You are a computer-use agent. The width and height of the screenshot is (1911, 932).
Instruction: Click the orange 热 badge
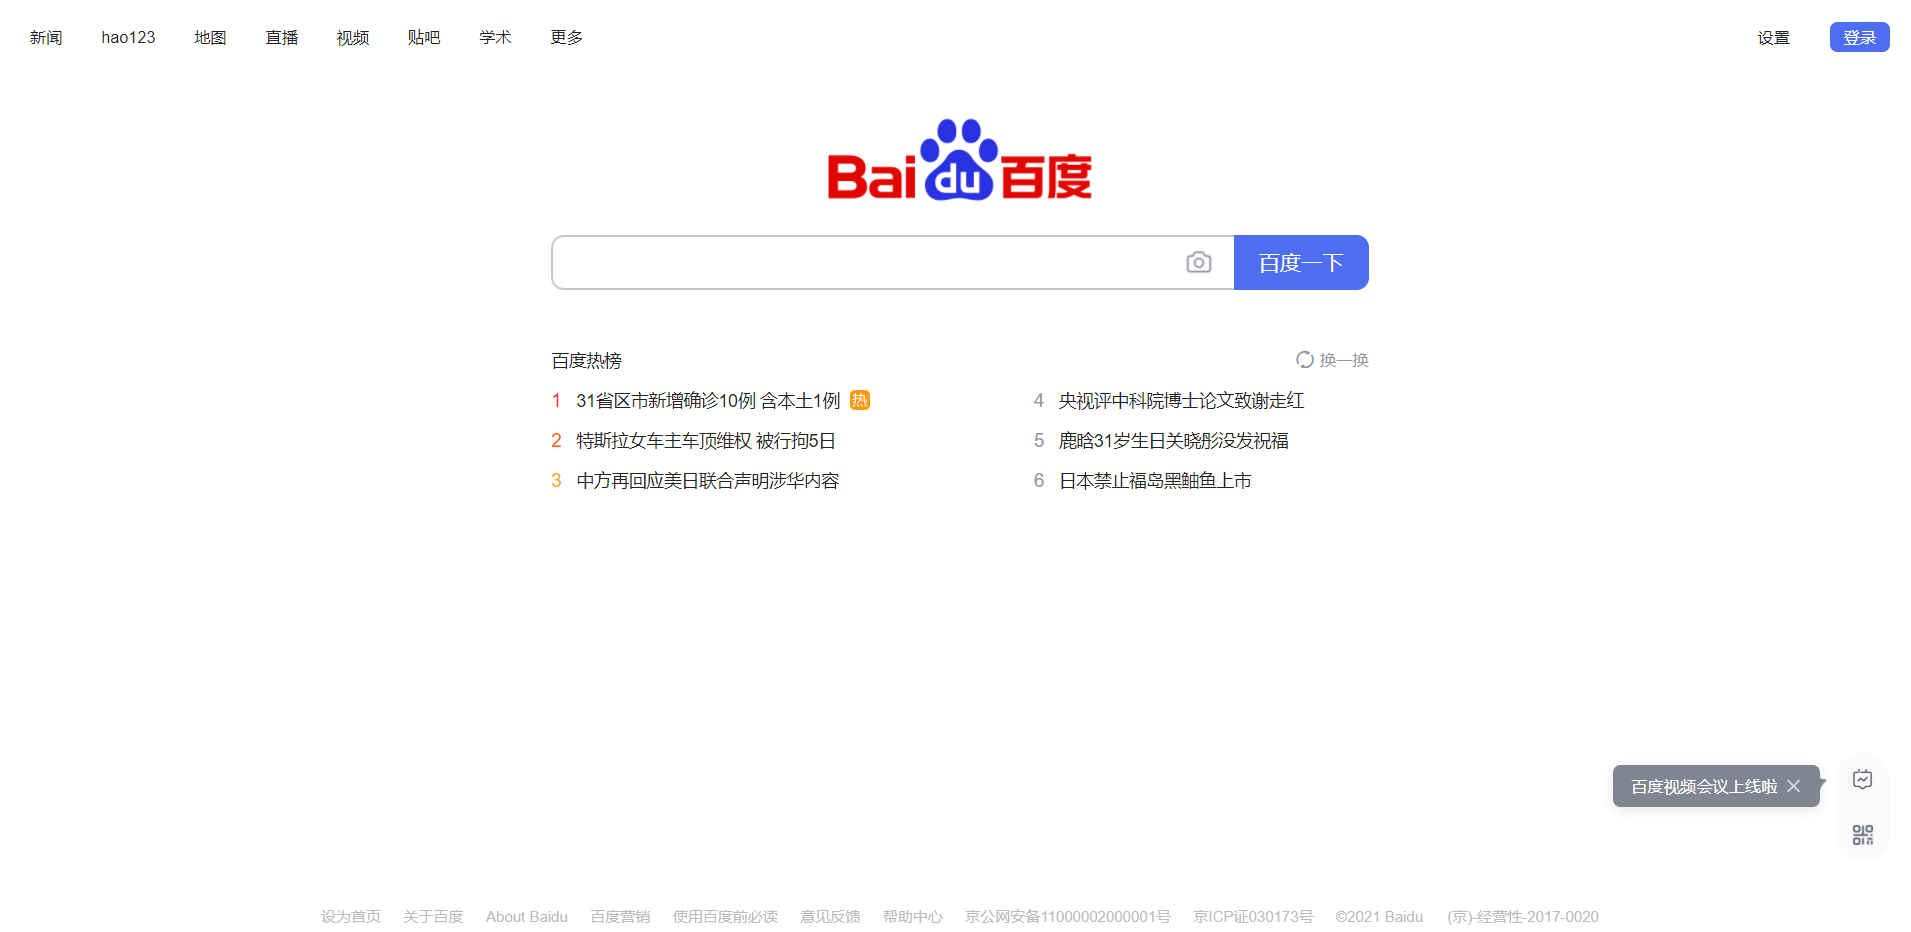pyautogui.click(x=860, y=400)
